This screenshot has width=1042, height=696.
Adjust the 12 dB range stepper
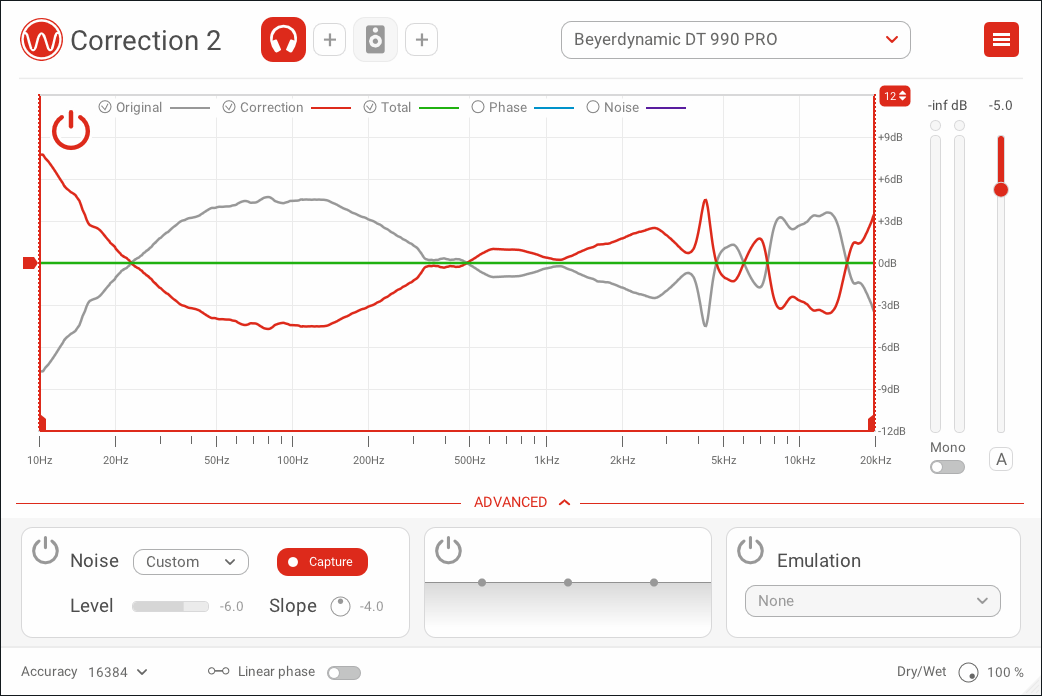[x=895, y=96]
